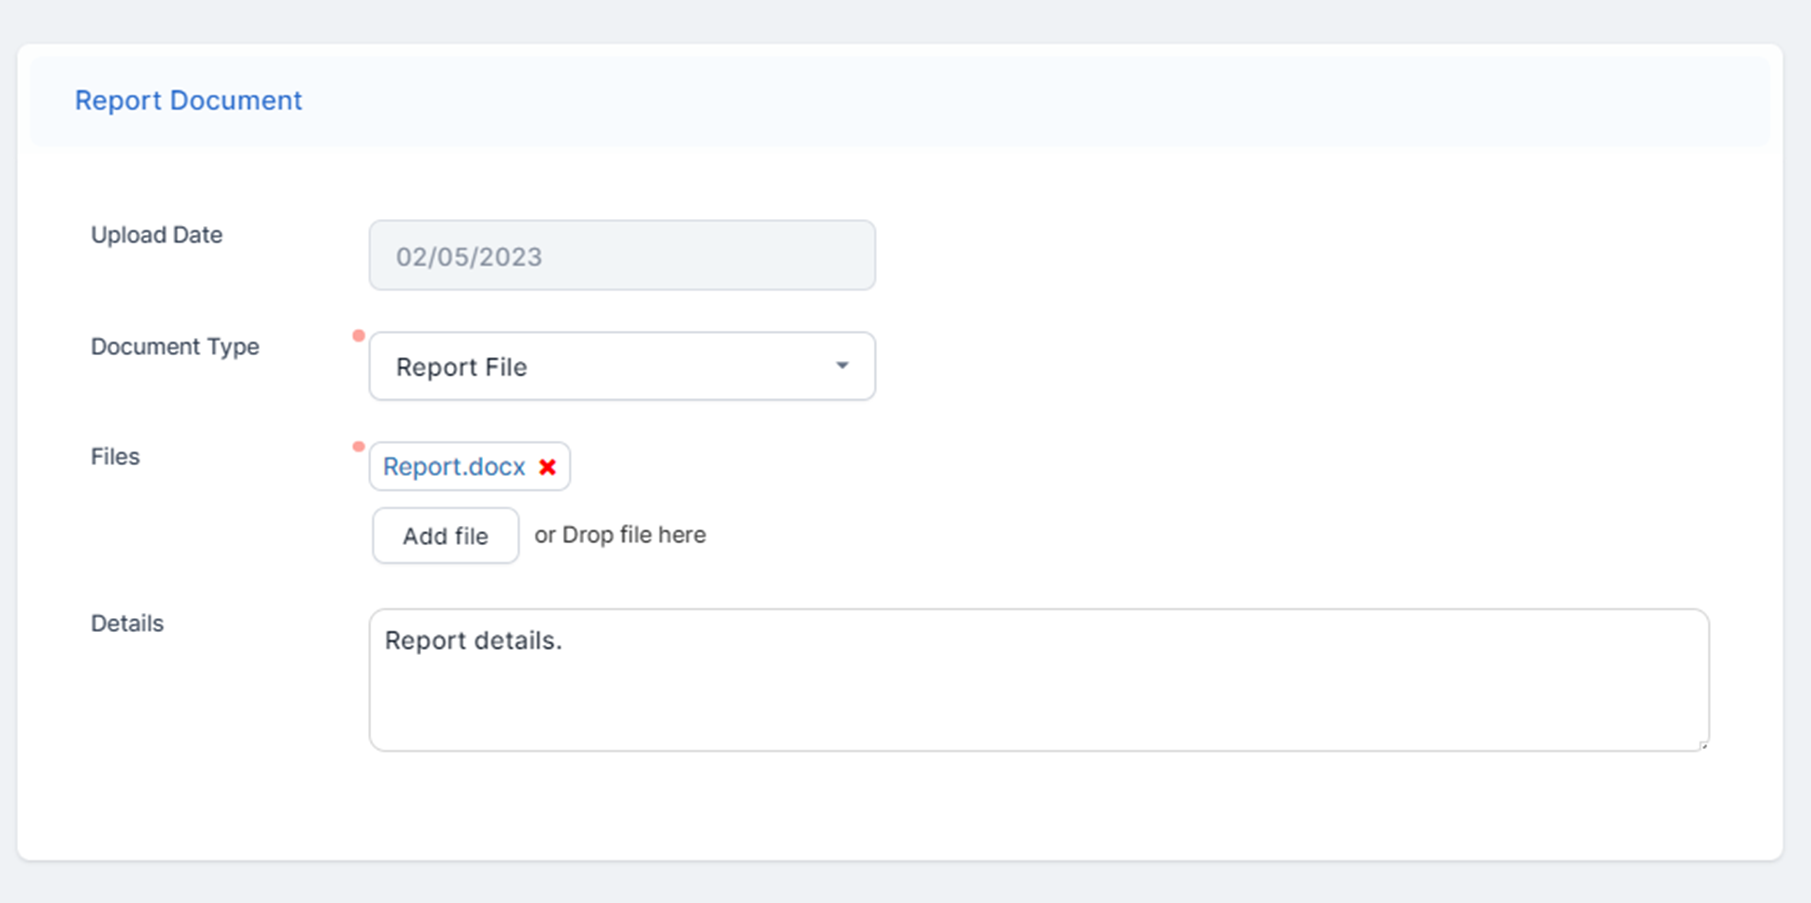The image size is (1811, 903).
Task: Grab the Details textarea resize handle
Action: [1703, 745]
